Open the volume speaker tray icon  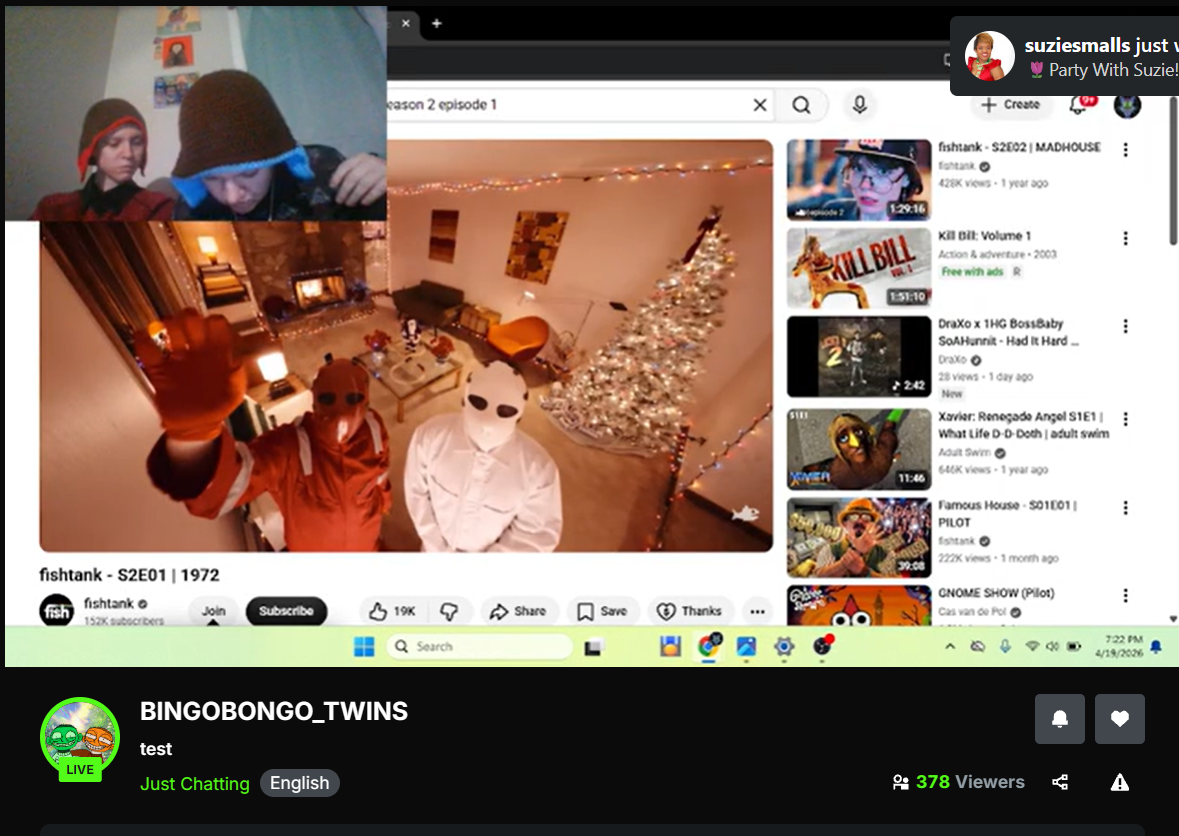(x=1052, y=647)
